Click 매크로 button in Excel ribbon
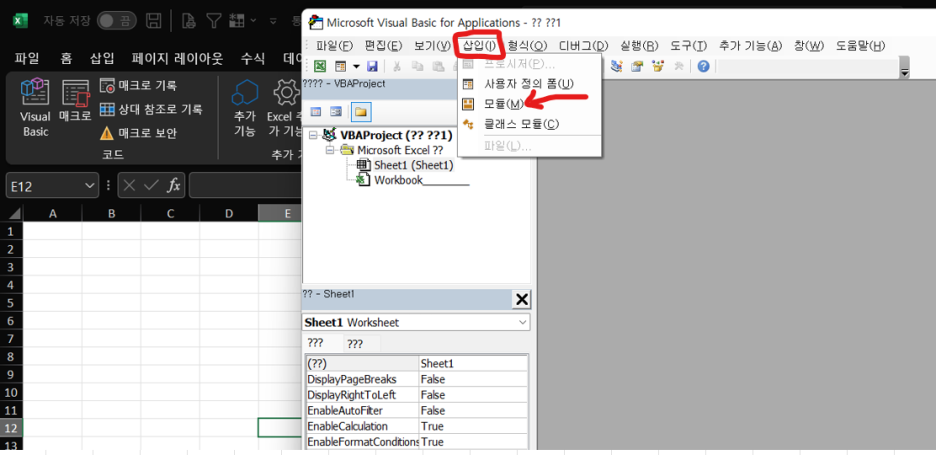The height and width of the screenshot is (455, 936). pyautogui.click(x=75, y=102)
